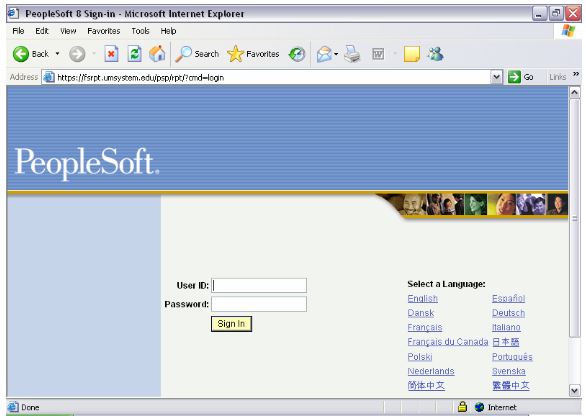Select Polski language link
This screenshot has height=416, width=586.
pos(420,357)
